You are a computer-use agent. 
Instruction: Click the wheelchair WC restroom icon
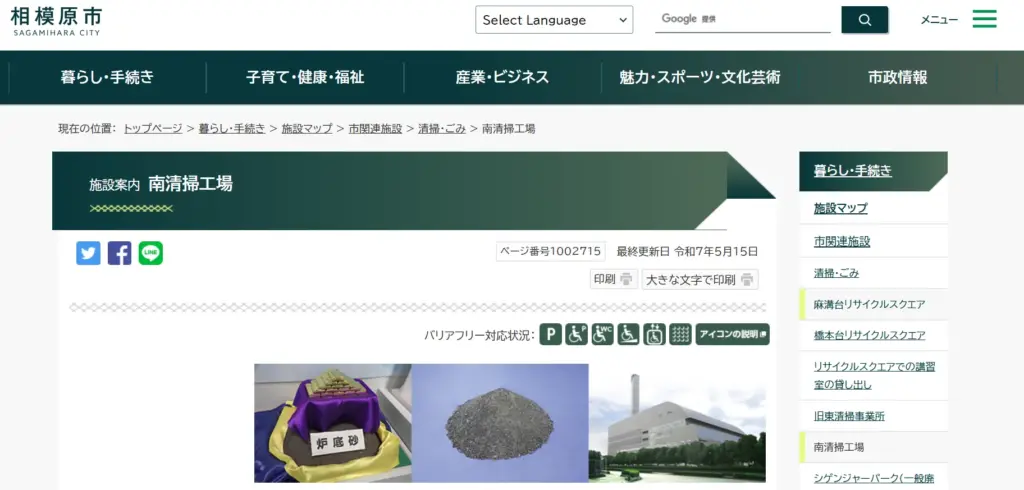pos(603,335)
